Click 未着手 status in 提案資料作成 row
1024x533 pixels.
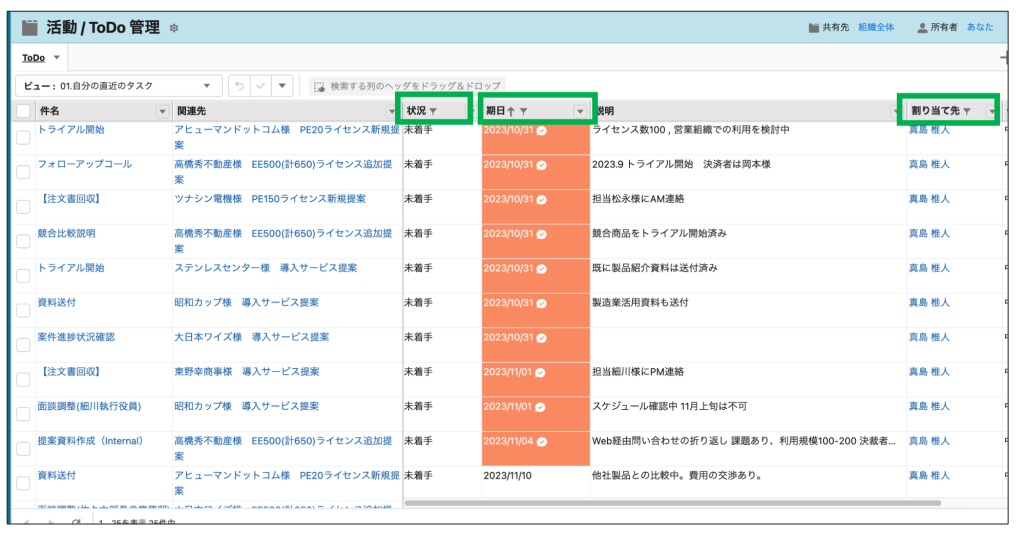(418, 441)
